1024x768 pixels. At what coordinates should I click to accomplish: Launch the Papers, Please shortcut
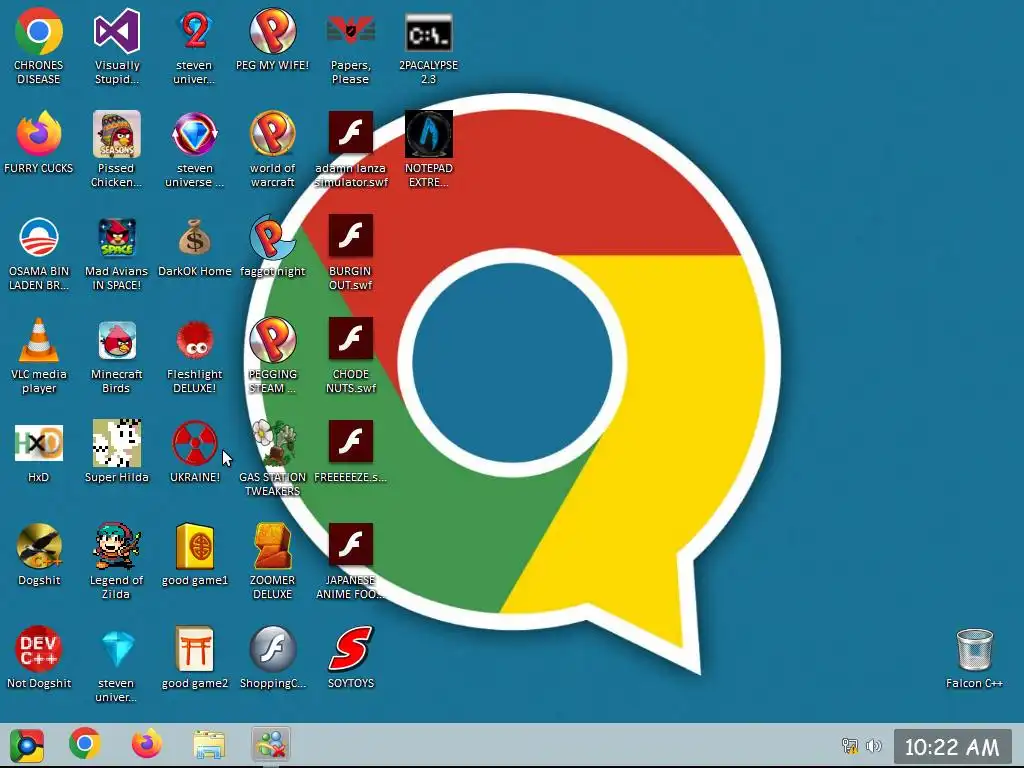click(351, 31)
